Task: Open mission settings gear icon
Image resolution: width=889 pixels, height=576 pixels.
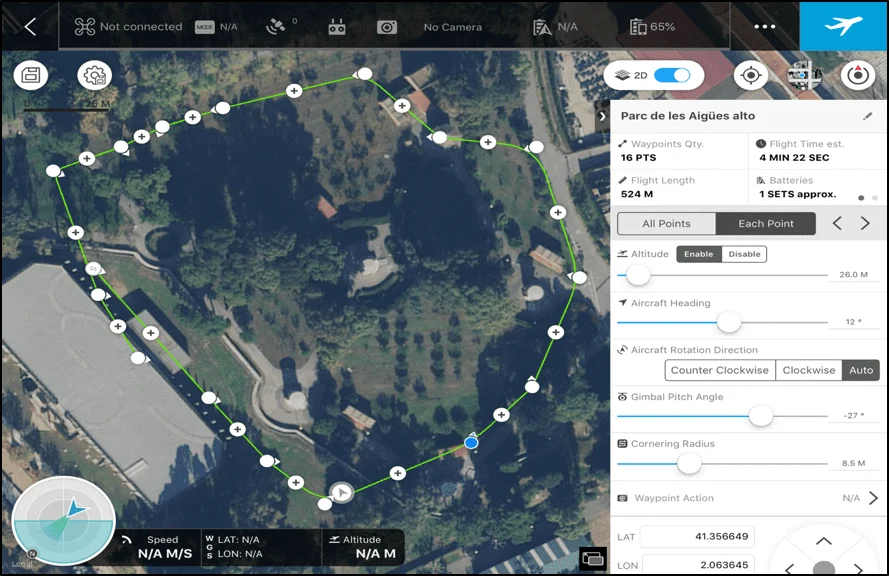Action: [x=94, y=75]
